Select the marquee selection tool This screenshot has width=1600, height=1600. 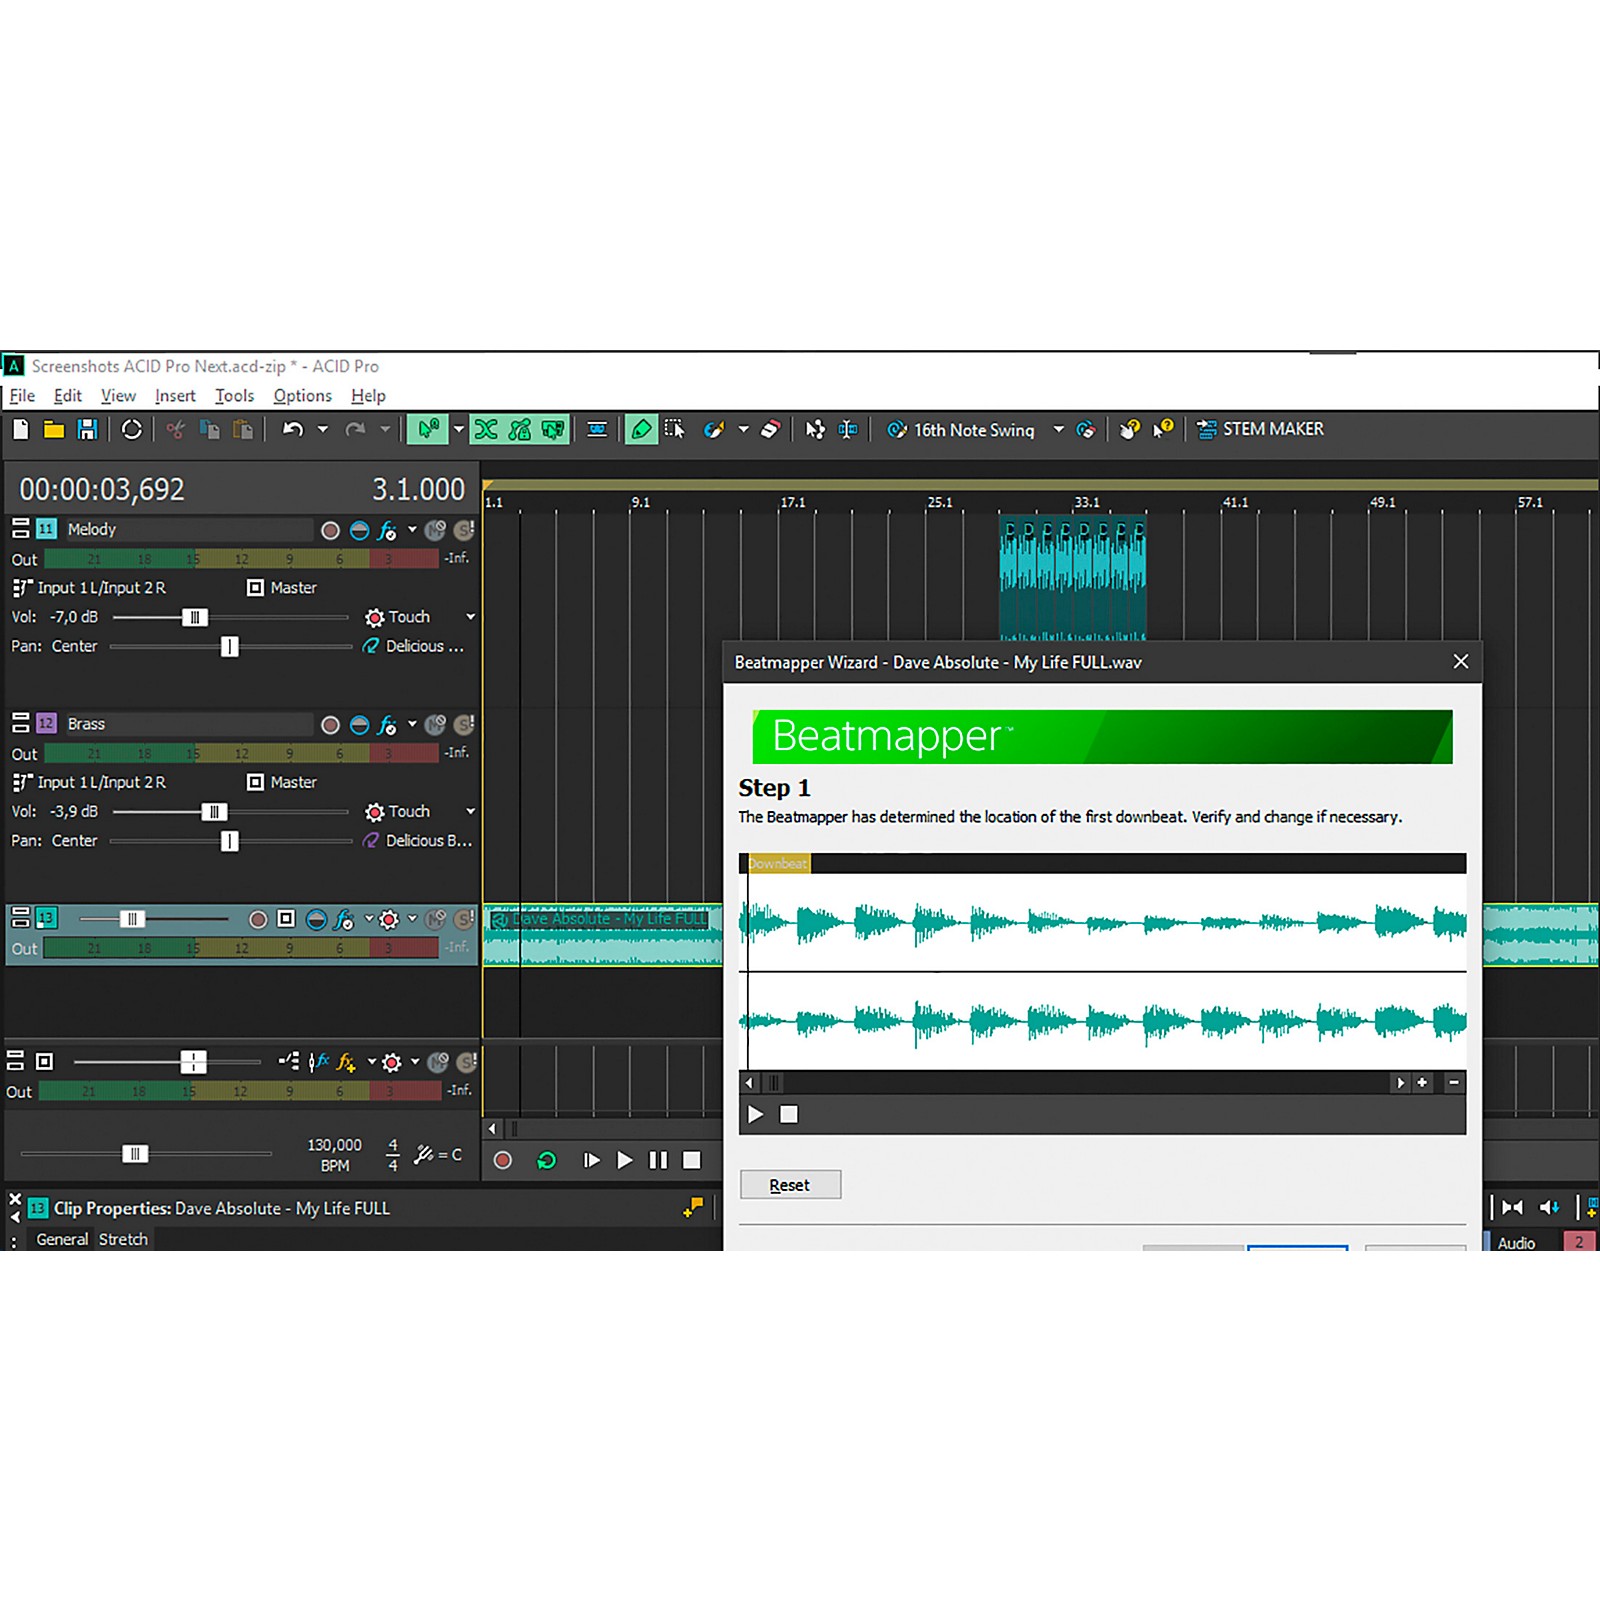[x=675, y=430]
